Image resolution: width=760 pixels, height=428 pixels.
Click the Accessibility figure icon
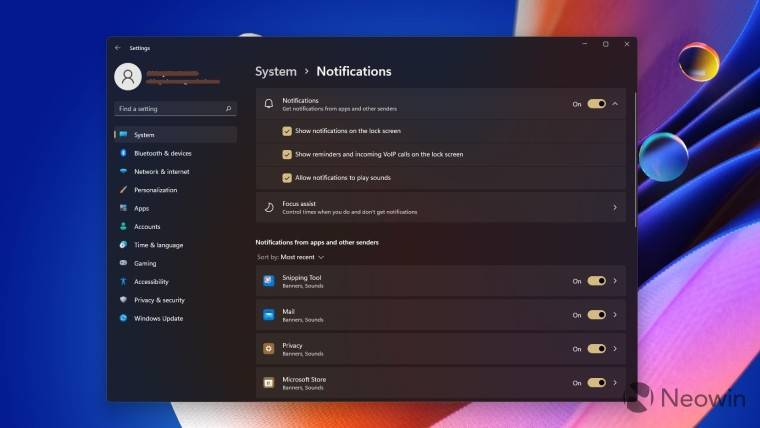point(124,281)
